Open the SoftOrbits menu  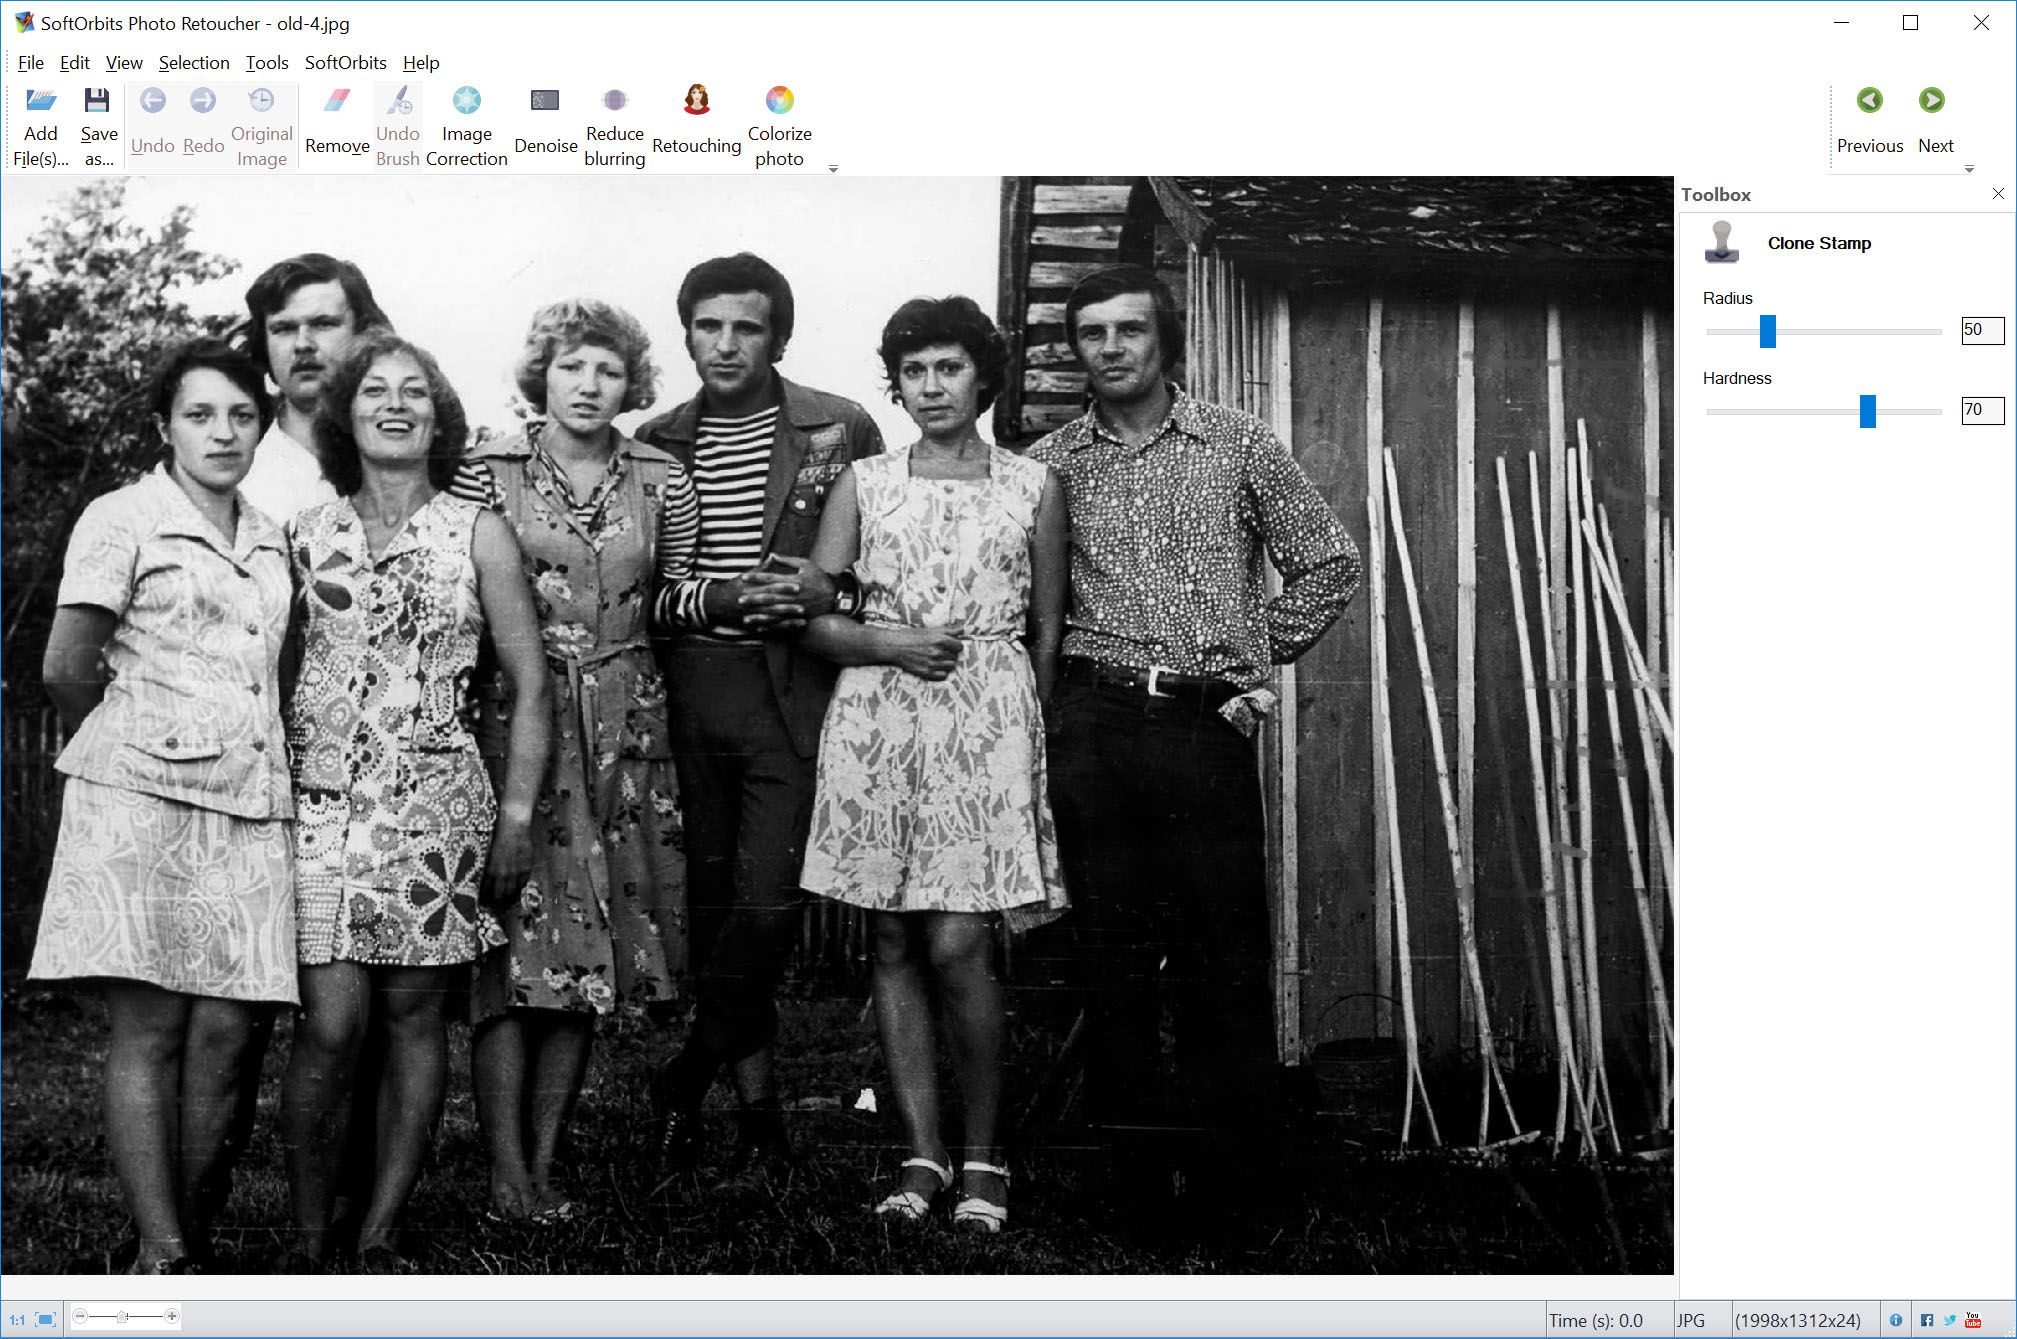pyautogui.click(x=345, y=61)
